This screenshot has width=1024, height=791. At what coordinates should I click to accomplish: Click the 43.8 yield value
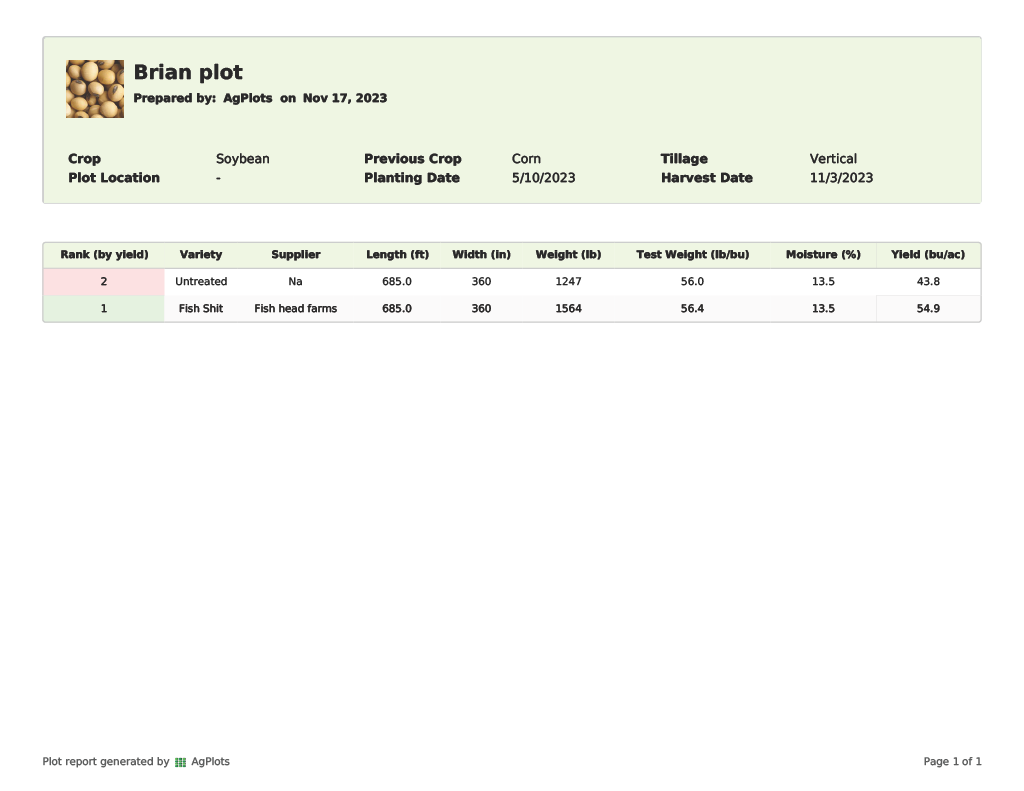click(x=928, y=282)
